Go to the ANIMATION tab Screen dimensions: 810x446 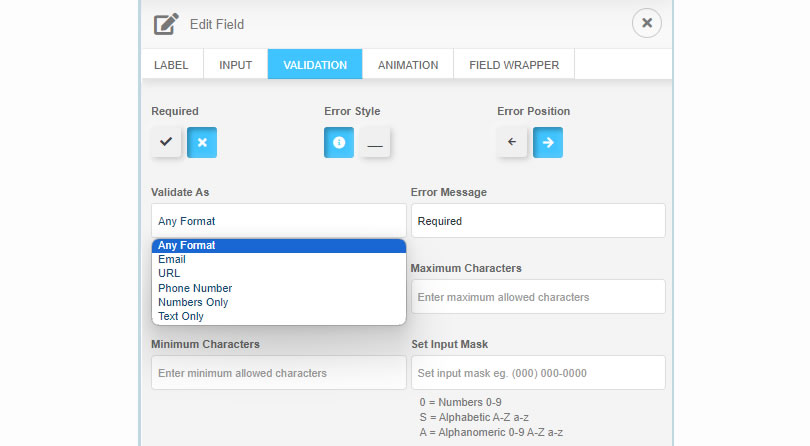point(408,65)
